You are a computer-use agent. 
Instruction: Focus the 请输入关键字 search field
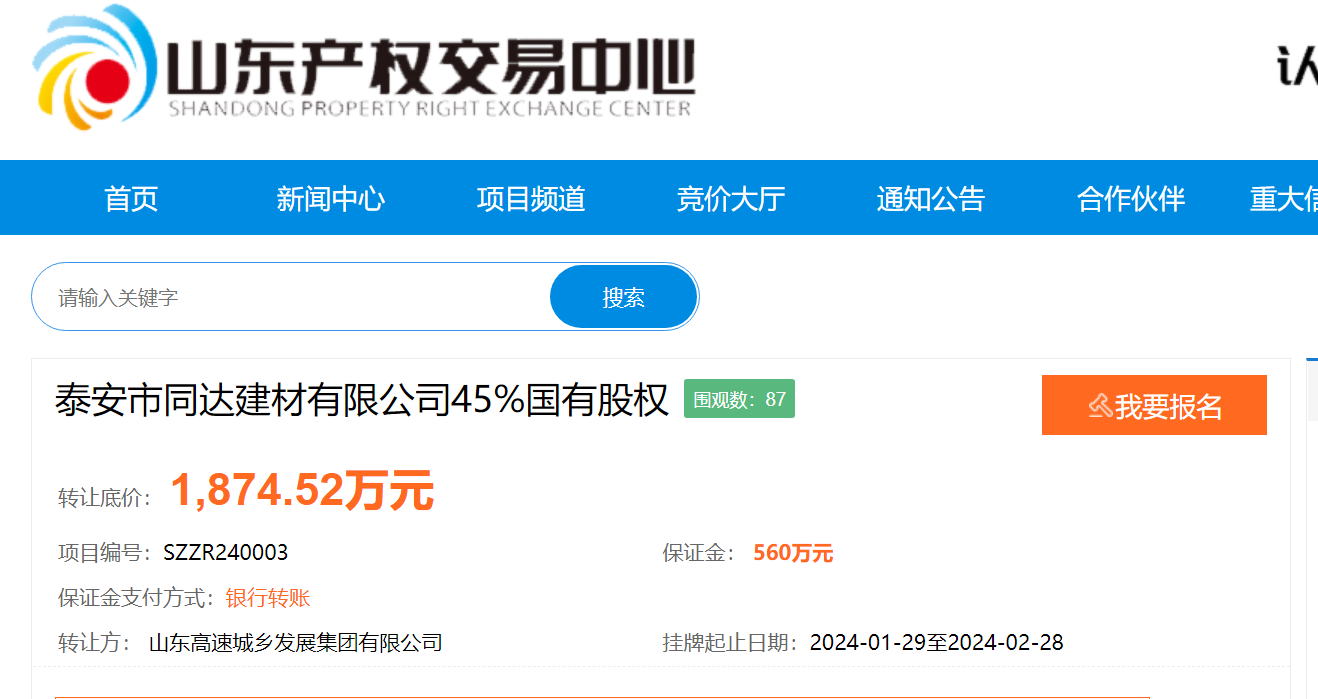tap(292, 297)
